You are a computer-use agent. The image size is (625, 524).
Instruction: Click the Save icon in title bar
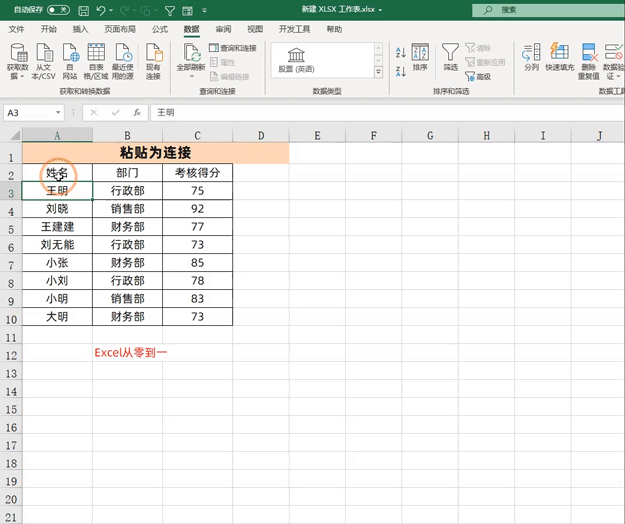(x=83, y=10)
